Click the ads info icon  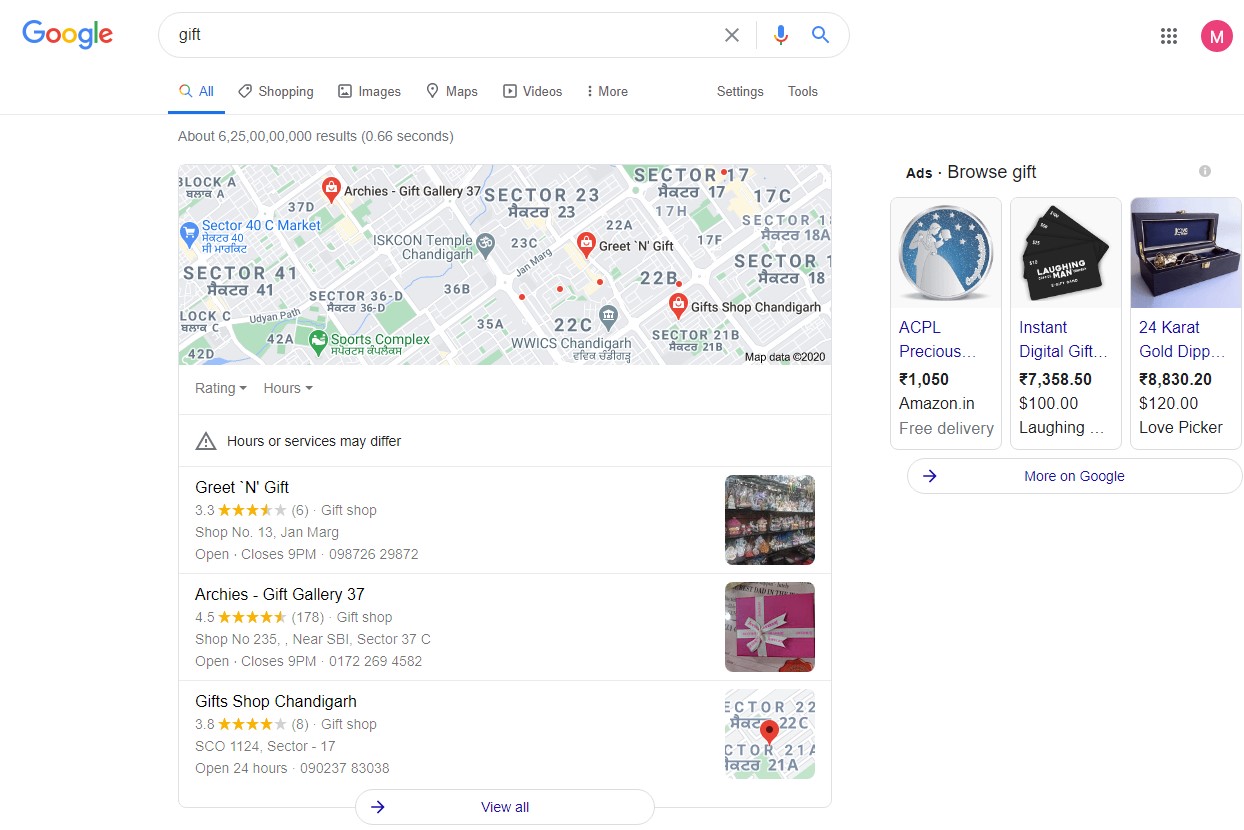[1205, 171]
